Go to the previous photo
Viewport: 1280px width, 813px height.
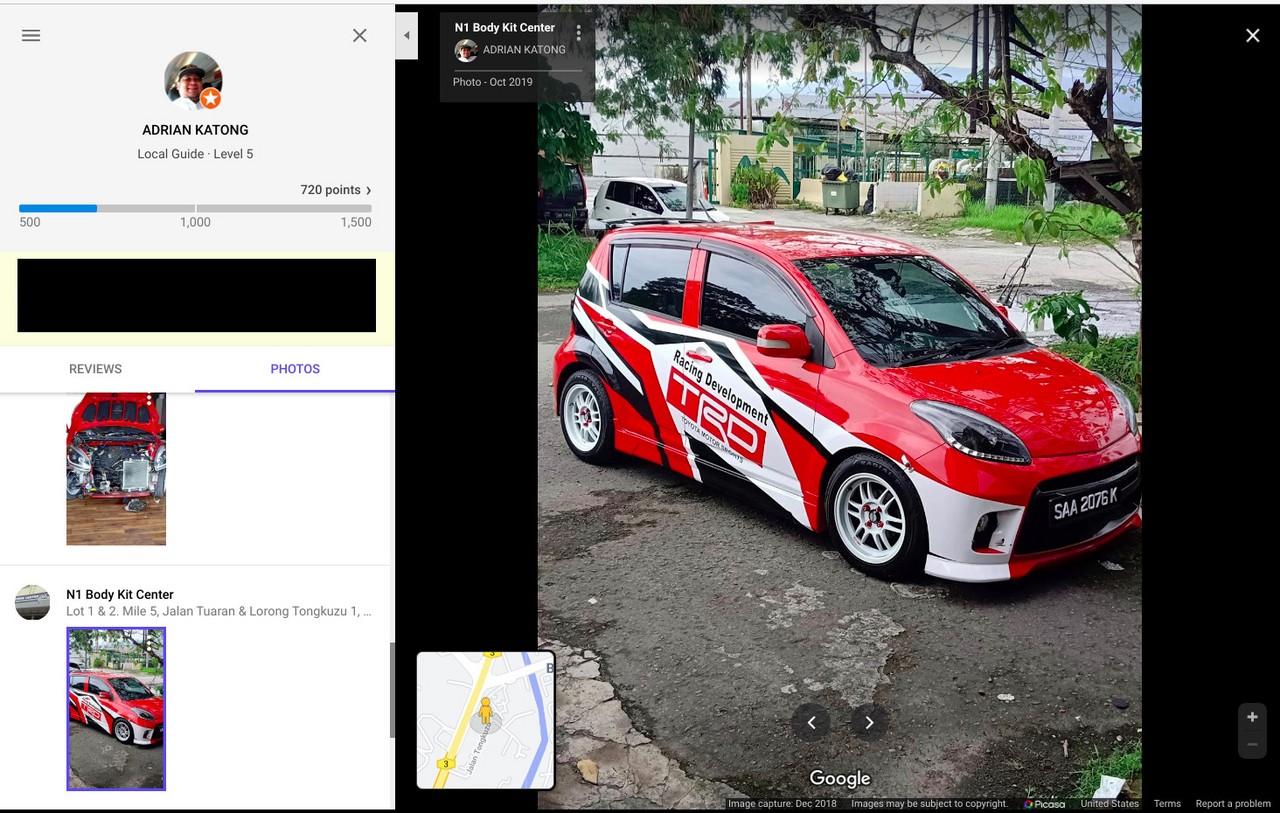[x=811, y=722]
